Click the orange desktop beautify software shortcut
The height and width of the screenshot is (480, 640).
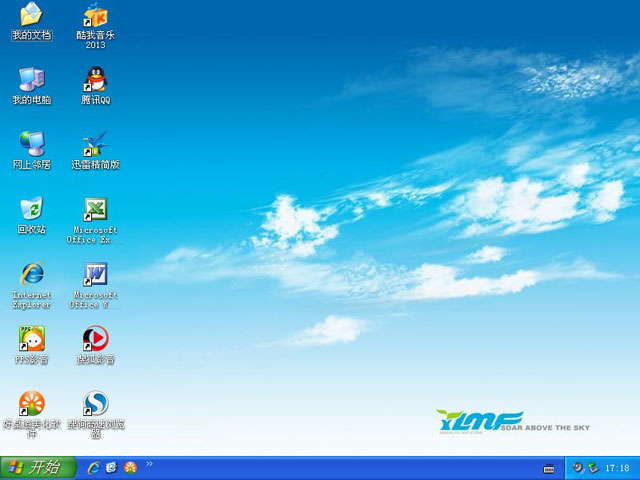[31, 403]
